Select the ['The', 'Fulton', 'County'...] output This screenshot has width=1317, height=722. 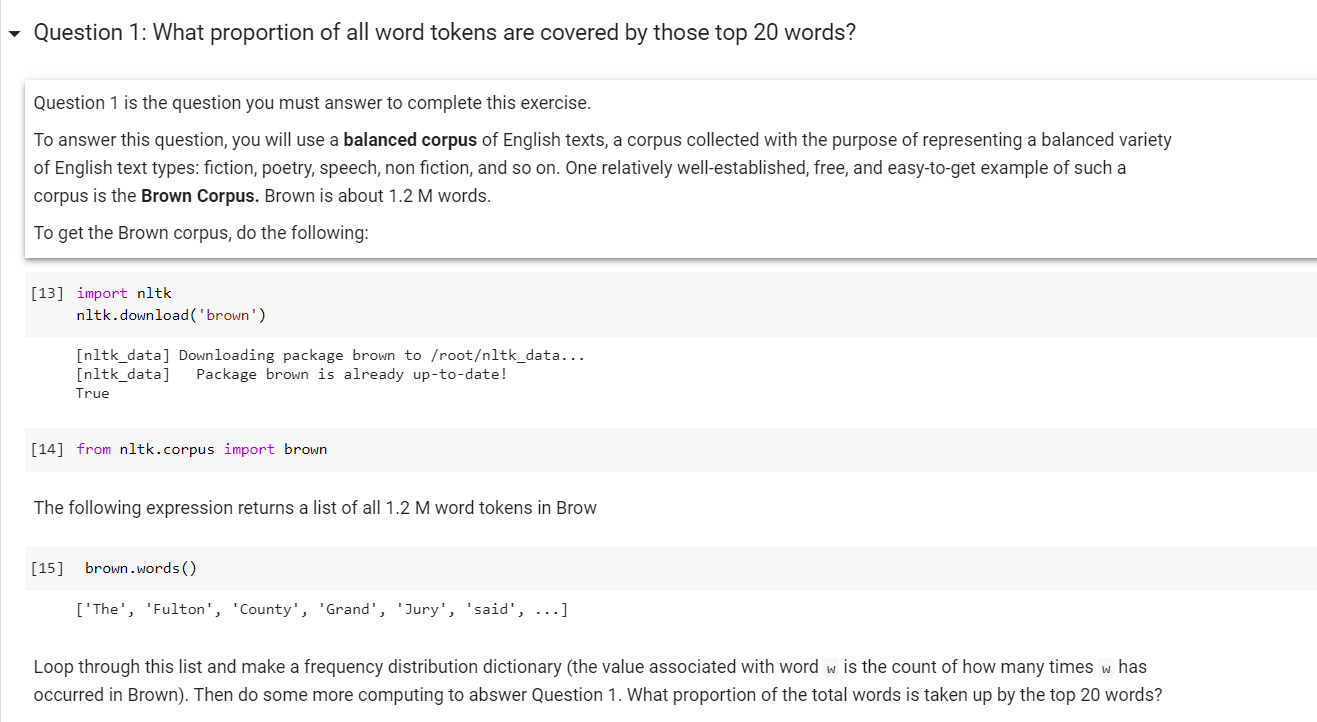click(x=320, y=608)
